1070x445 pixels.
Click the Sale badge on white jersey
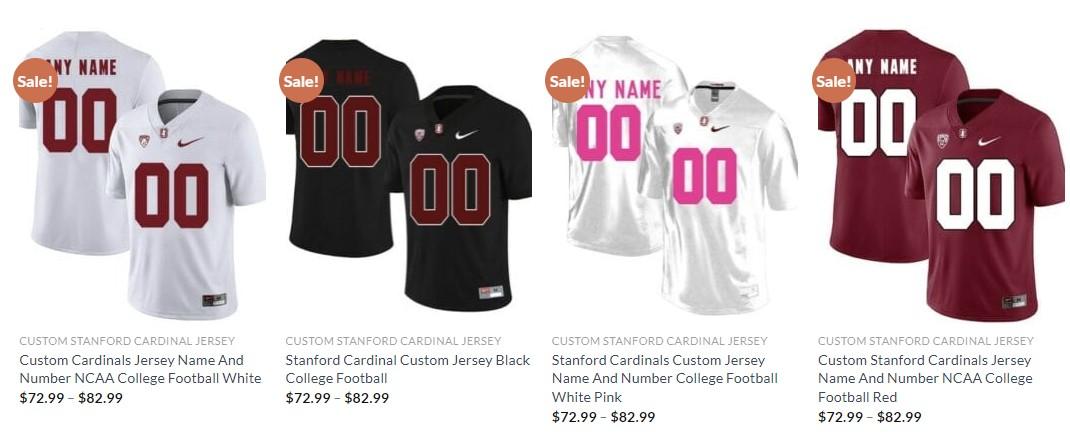click(x=35, y=81)
